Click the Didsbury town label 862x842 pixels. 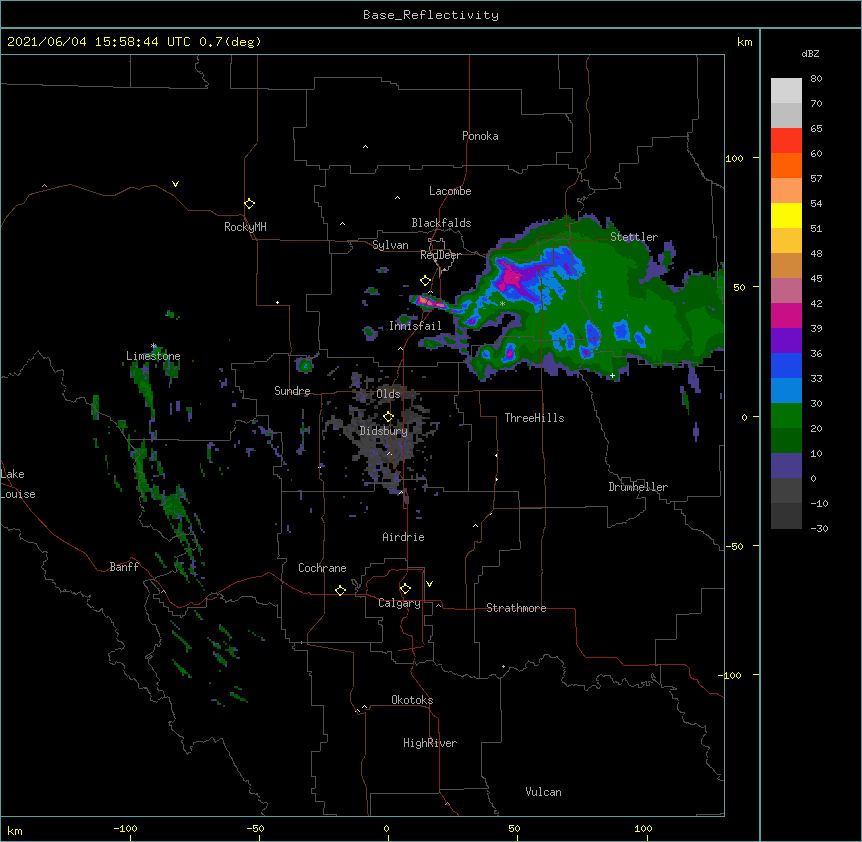[383, 431]
